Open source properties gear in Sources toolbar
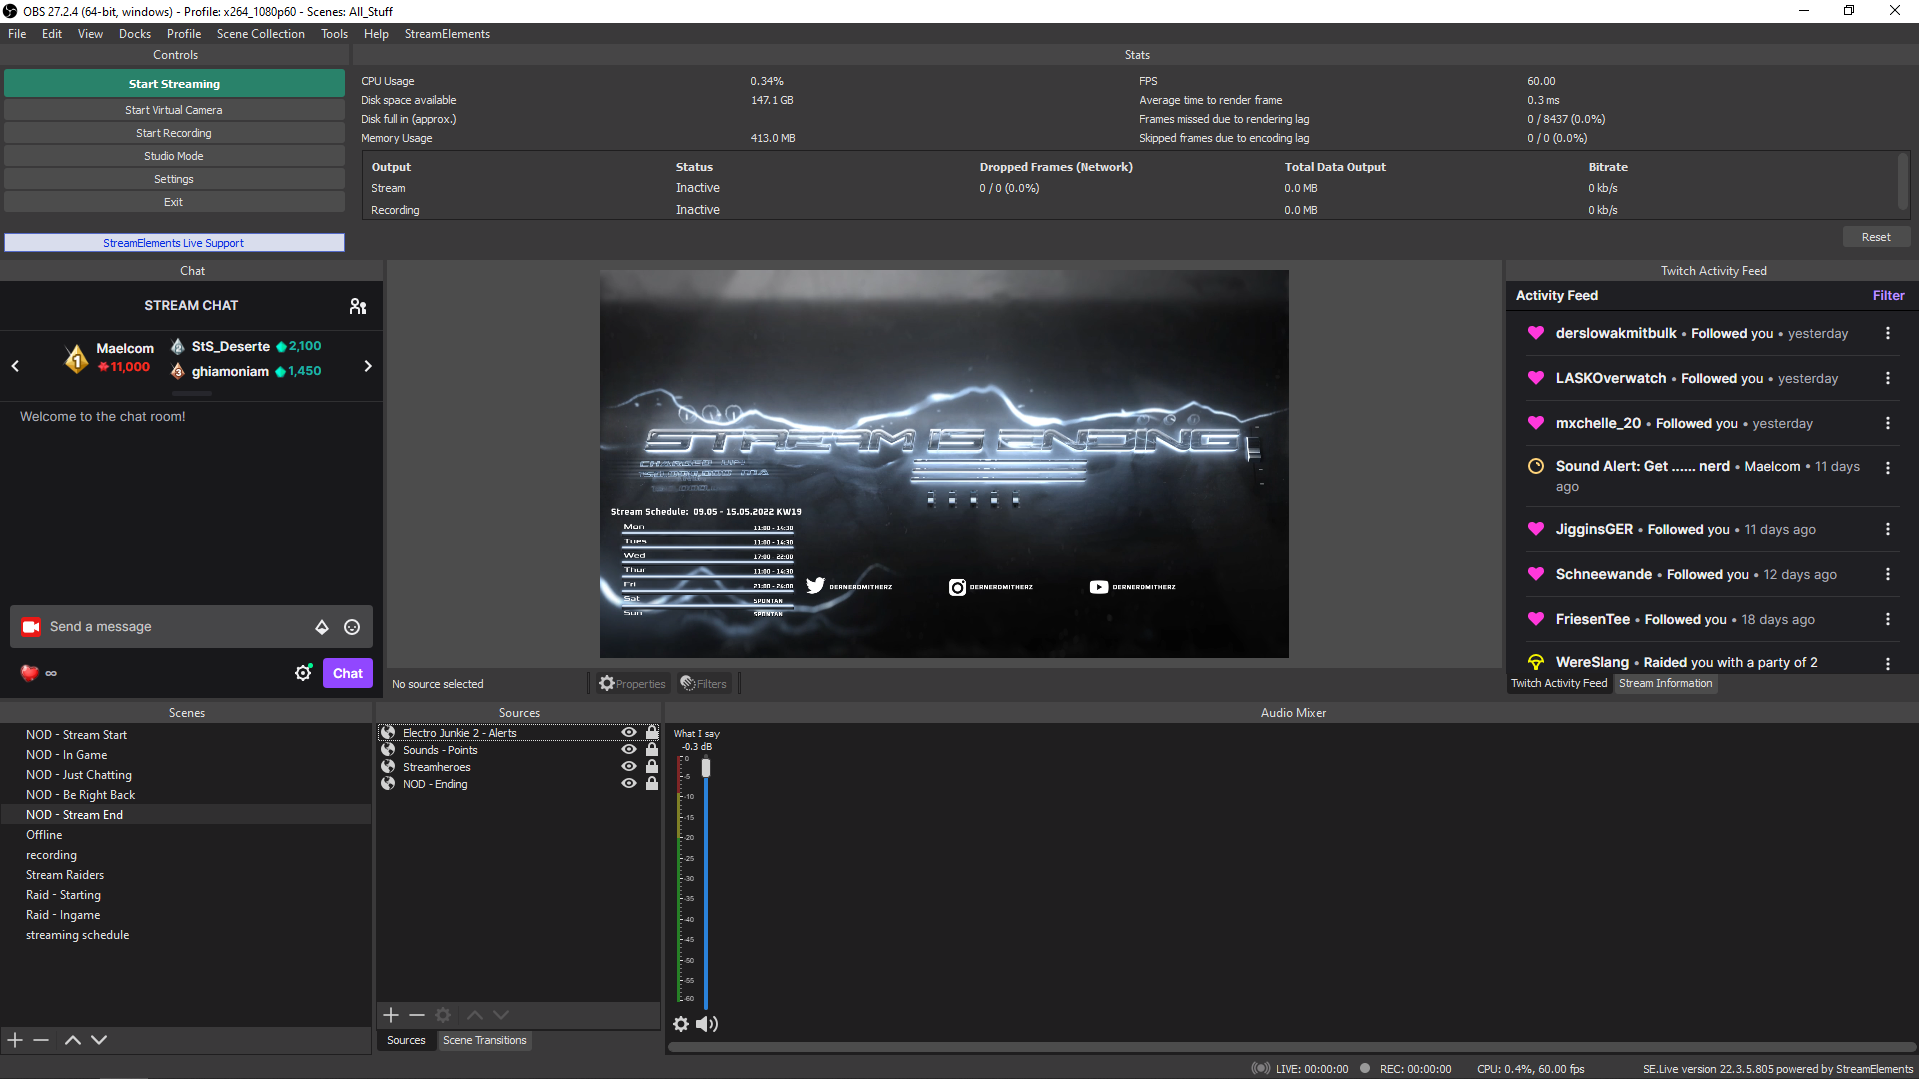Image resolution: width=1919 pixels, height=1079 pixels. click(x=443, y=1015)
